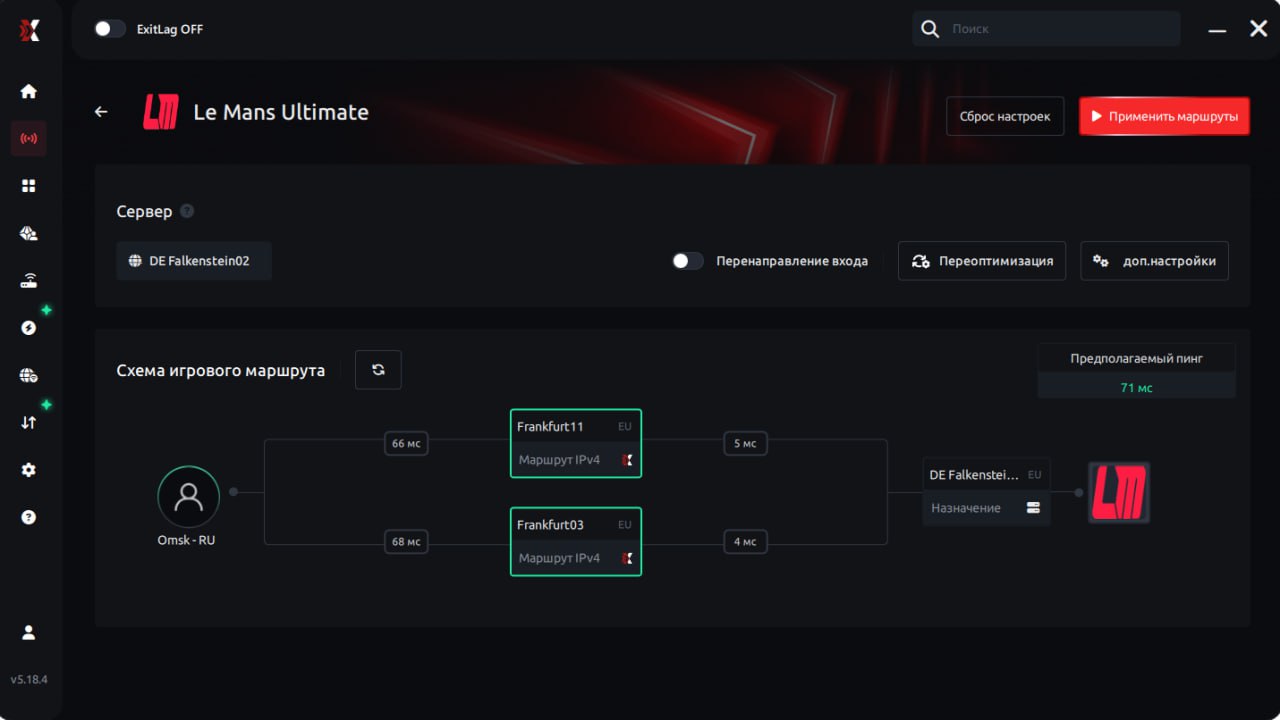Click the Предполагаемый пинг label
The width and height of the screenshot is (1280, 720).
1137,358
